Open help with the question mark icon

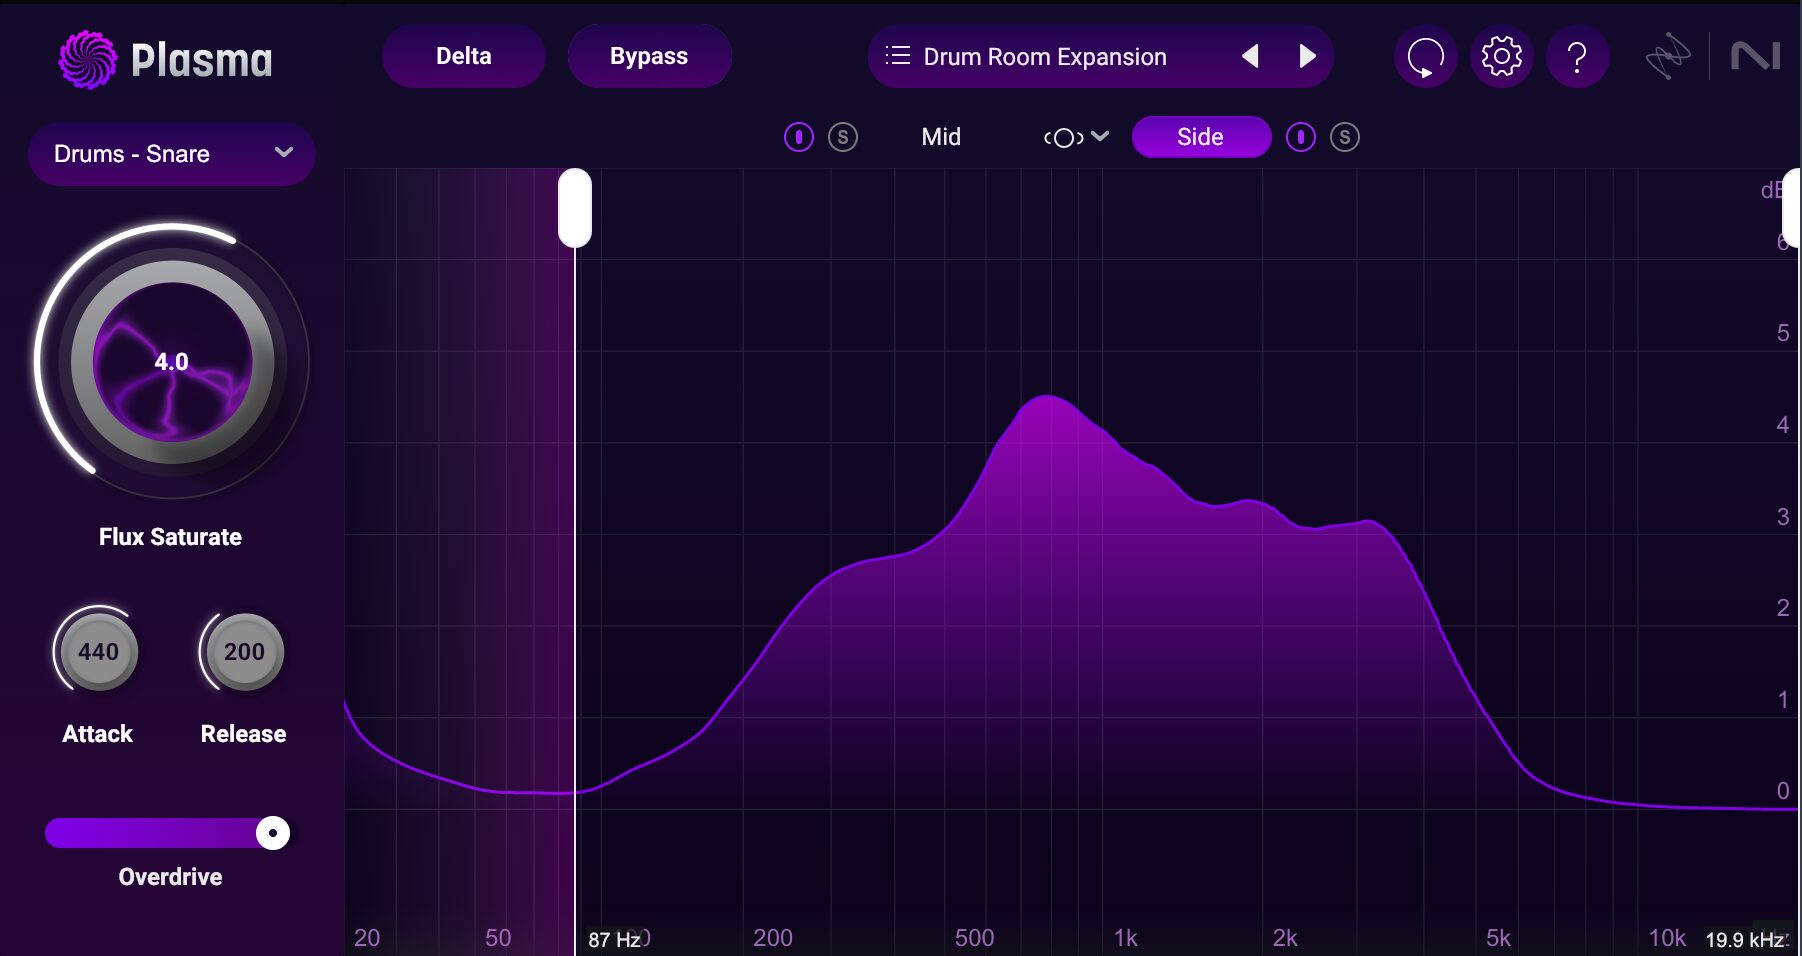1577,56
